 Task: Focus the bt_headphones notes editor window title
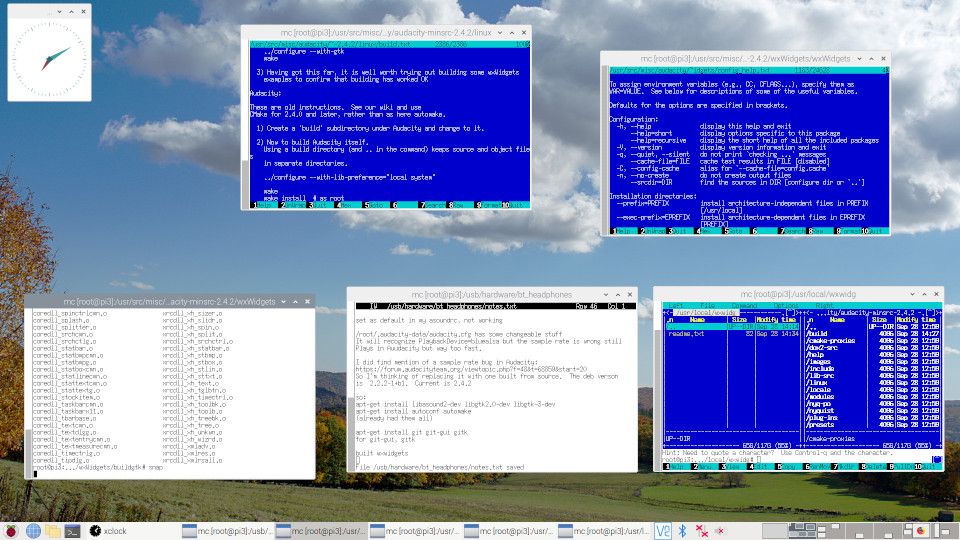[491, 295]
